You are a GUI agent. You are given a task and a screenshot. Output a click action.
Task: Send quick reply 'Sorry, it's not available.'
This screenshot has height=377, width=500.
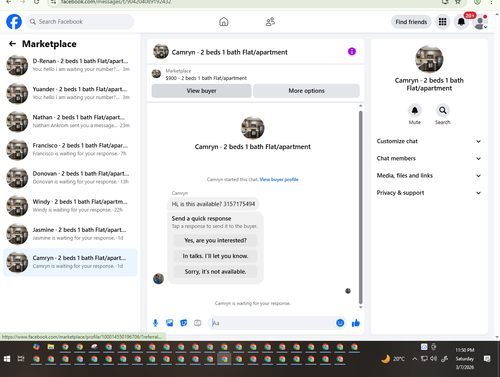[215, 272]
